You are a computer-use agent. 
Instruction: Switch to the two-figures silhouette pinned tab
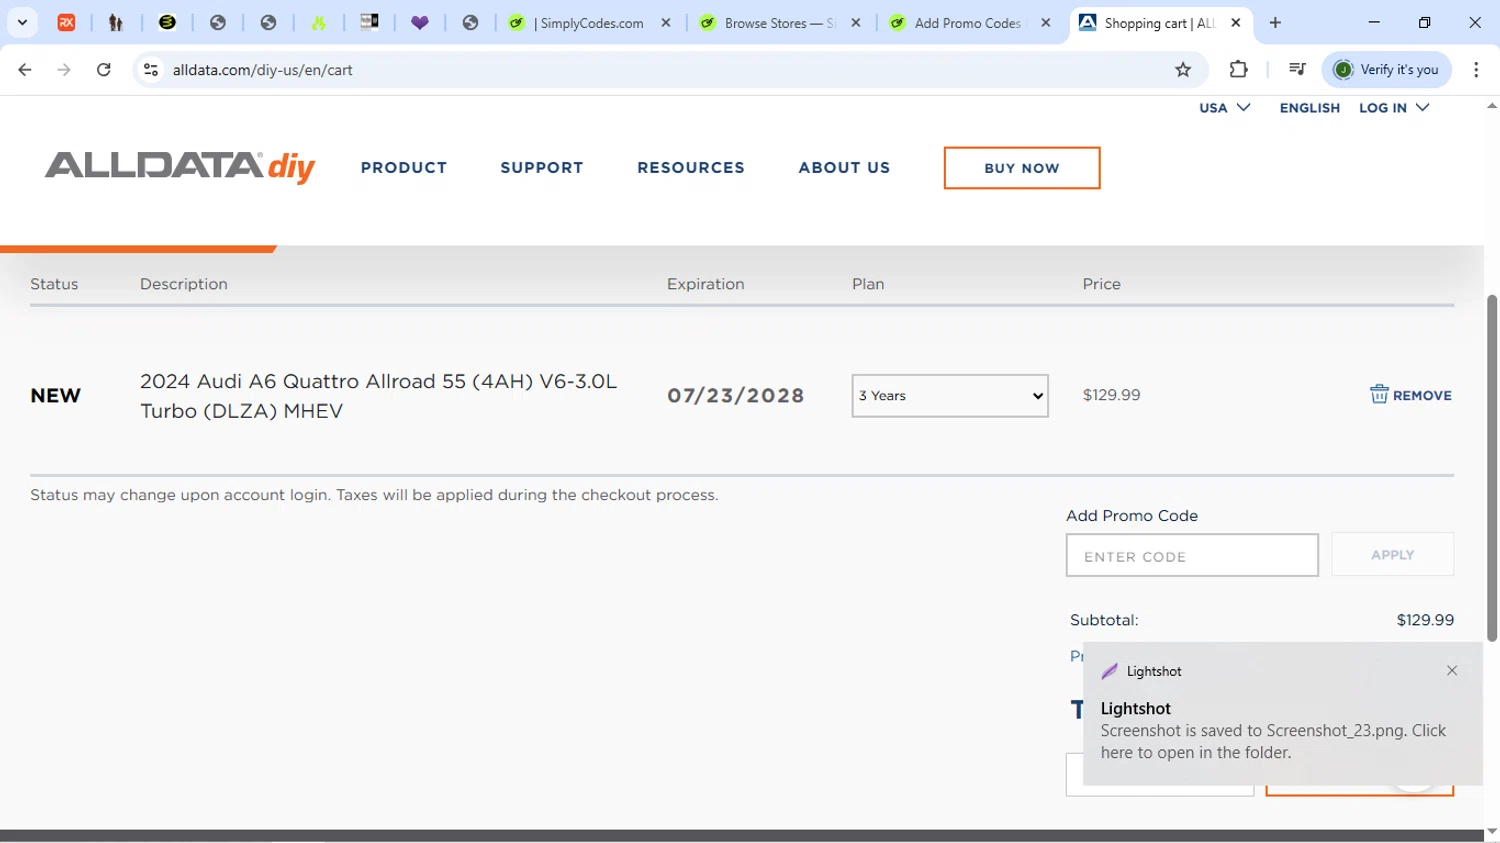(x=116, y=22)
